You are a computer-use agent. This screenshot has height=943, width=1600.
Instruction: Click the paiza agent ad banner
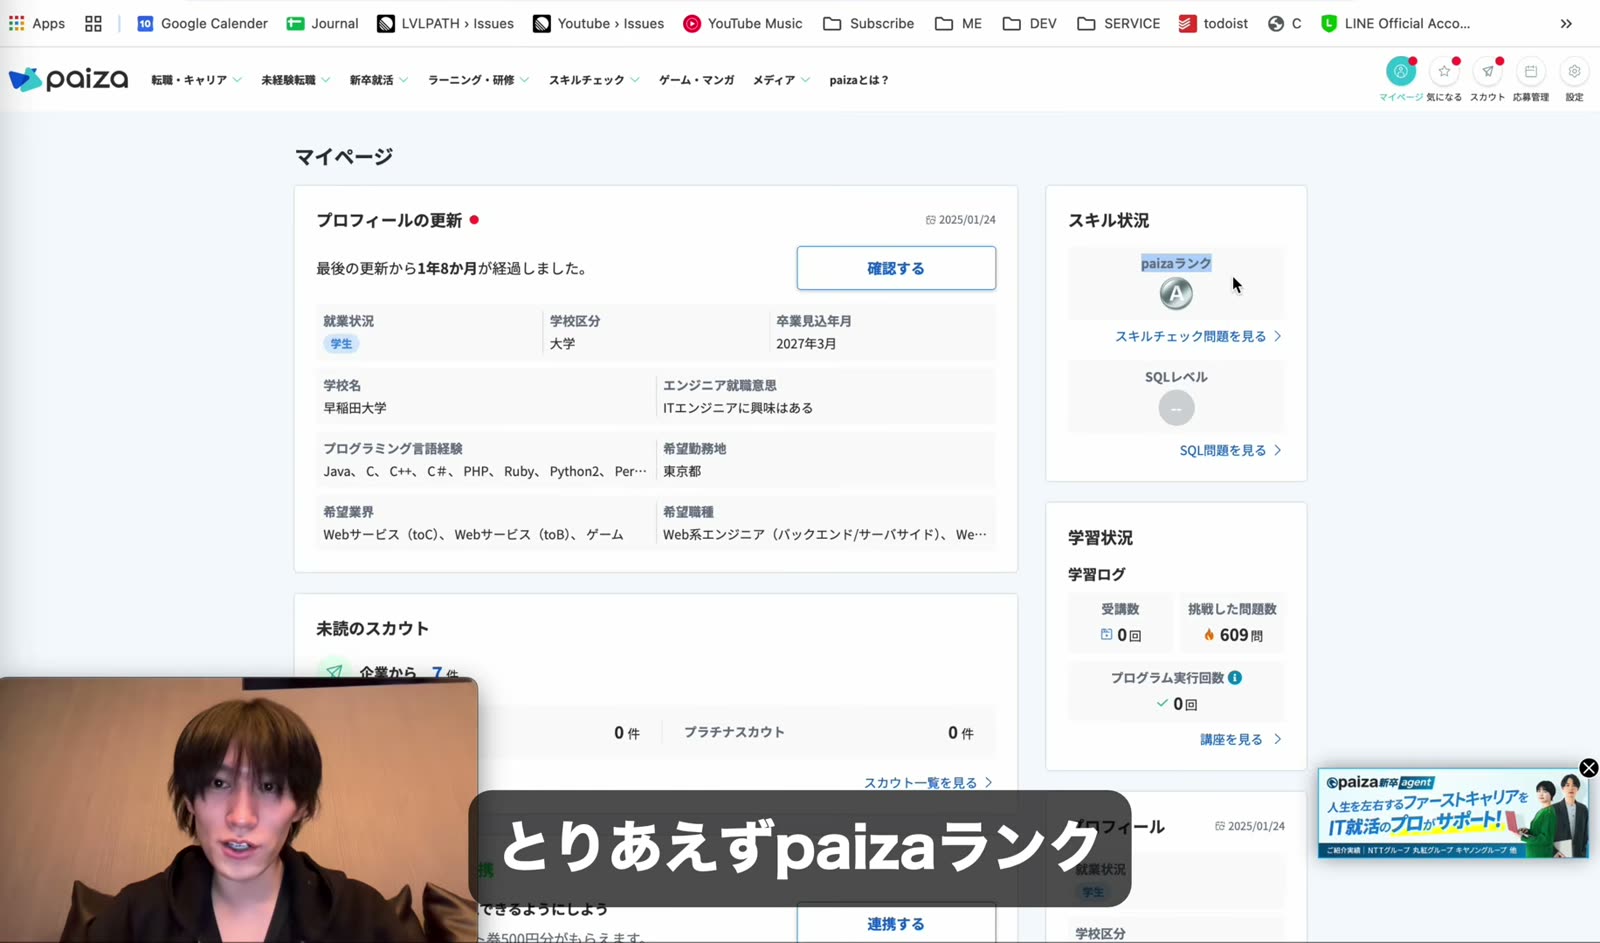(1453, 814)
